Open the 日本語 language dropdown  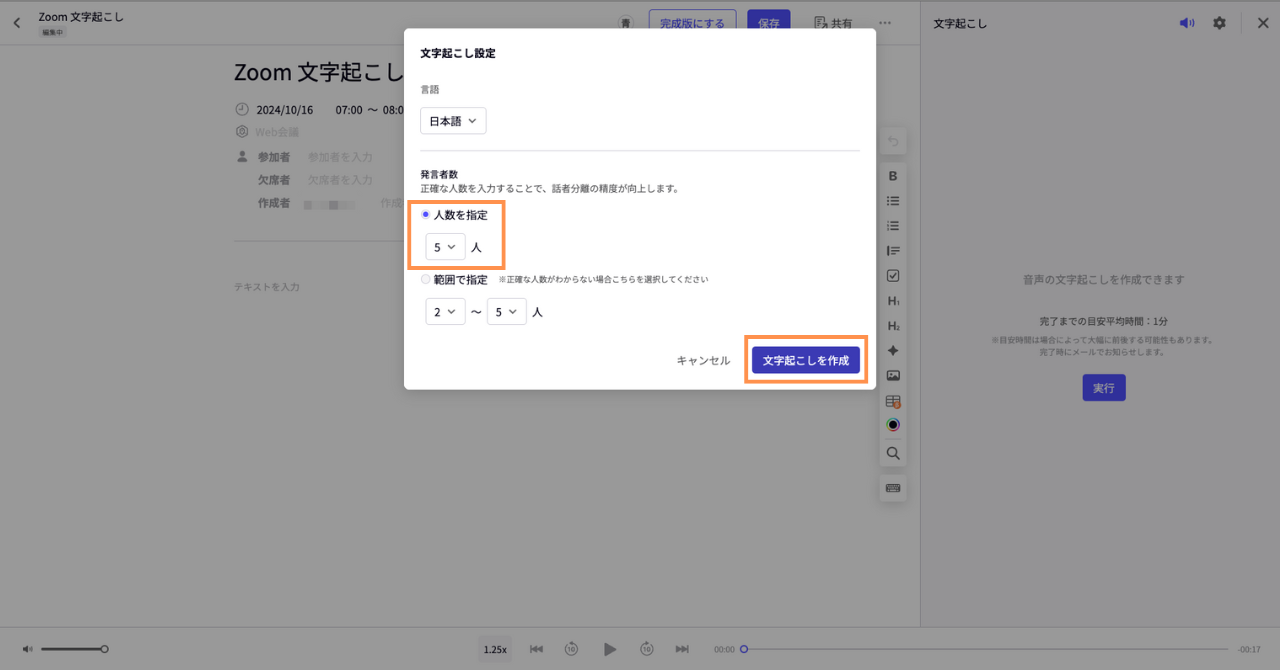pyautogui.click(x=453, y=121)
